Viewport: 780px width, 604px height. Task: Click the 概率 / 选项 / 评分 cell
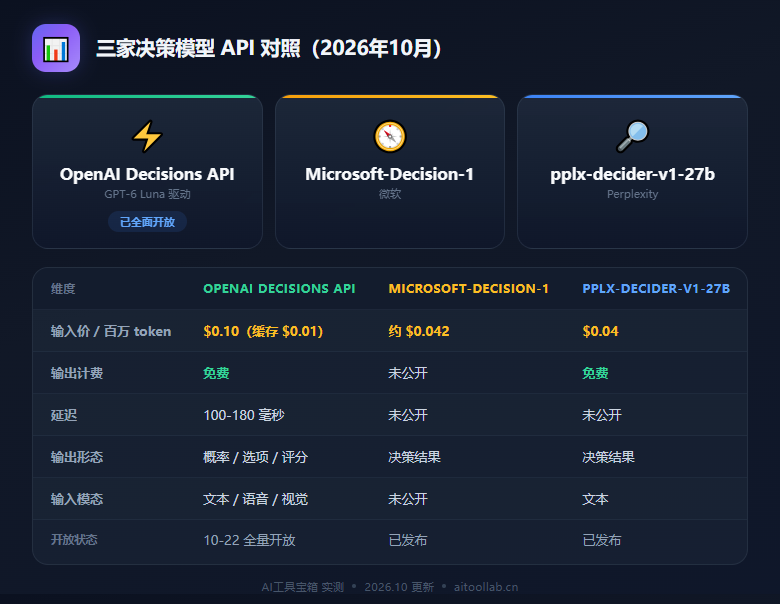pos(256,457)
